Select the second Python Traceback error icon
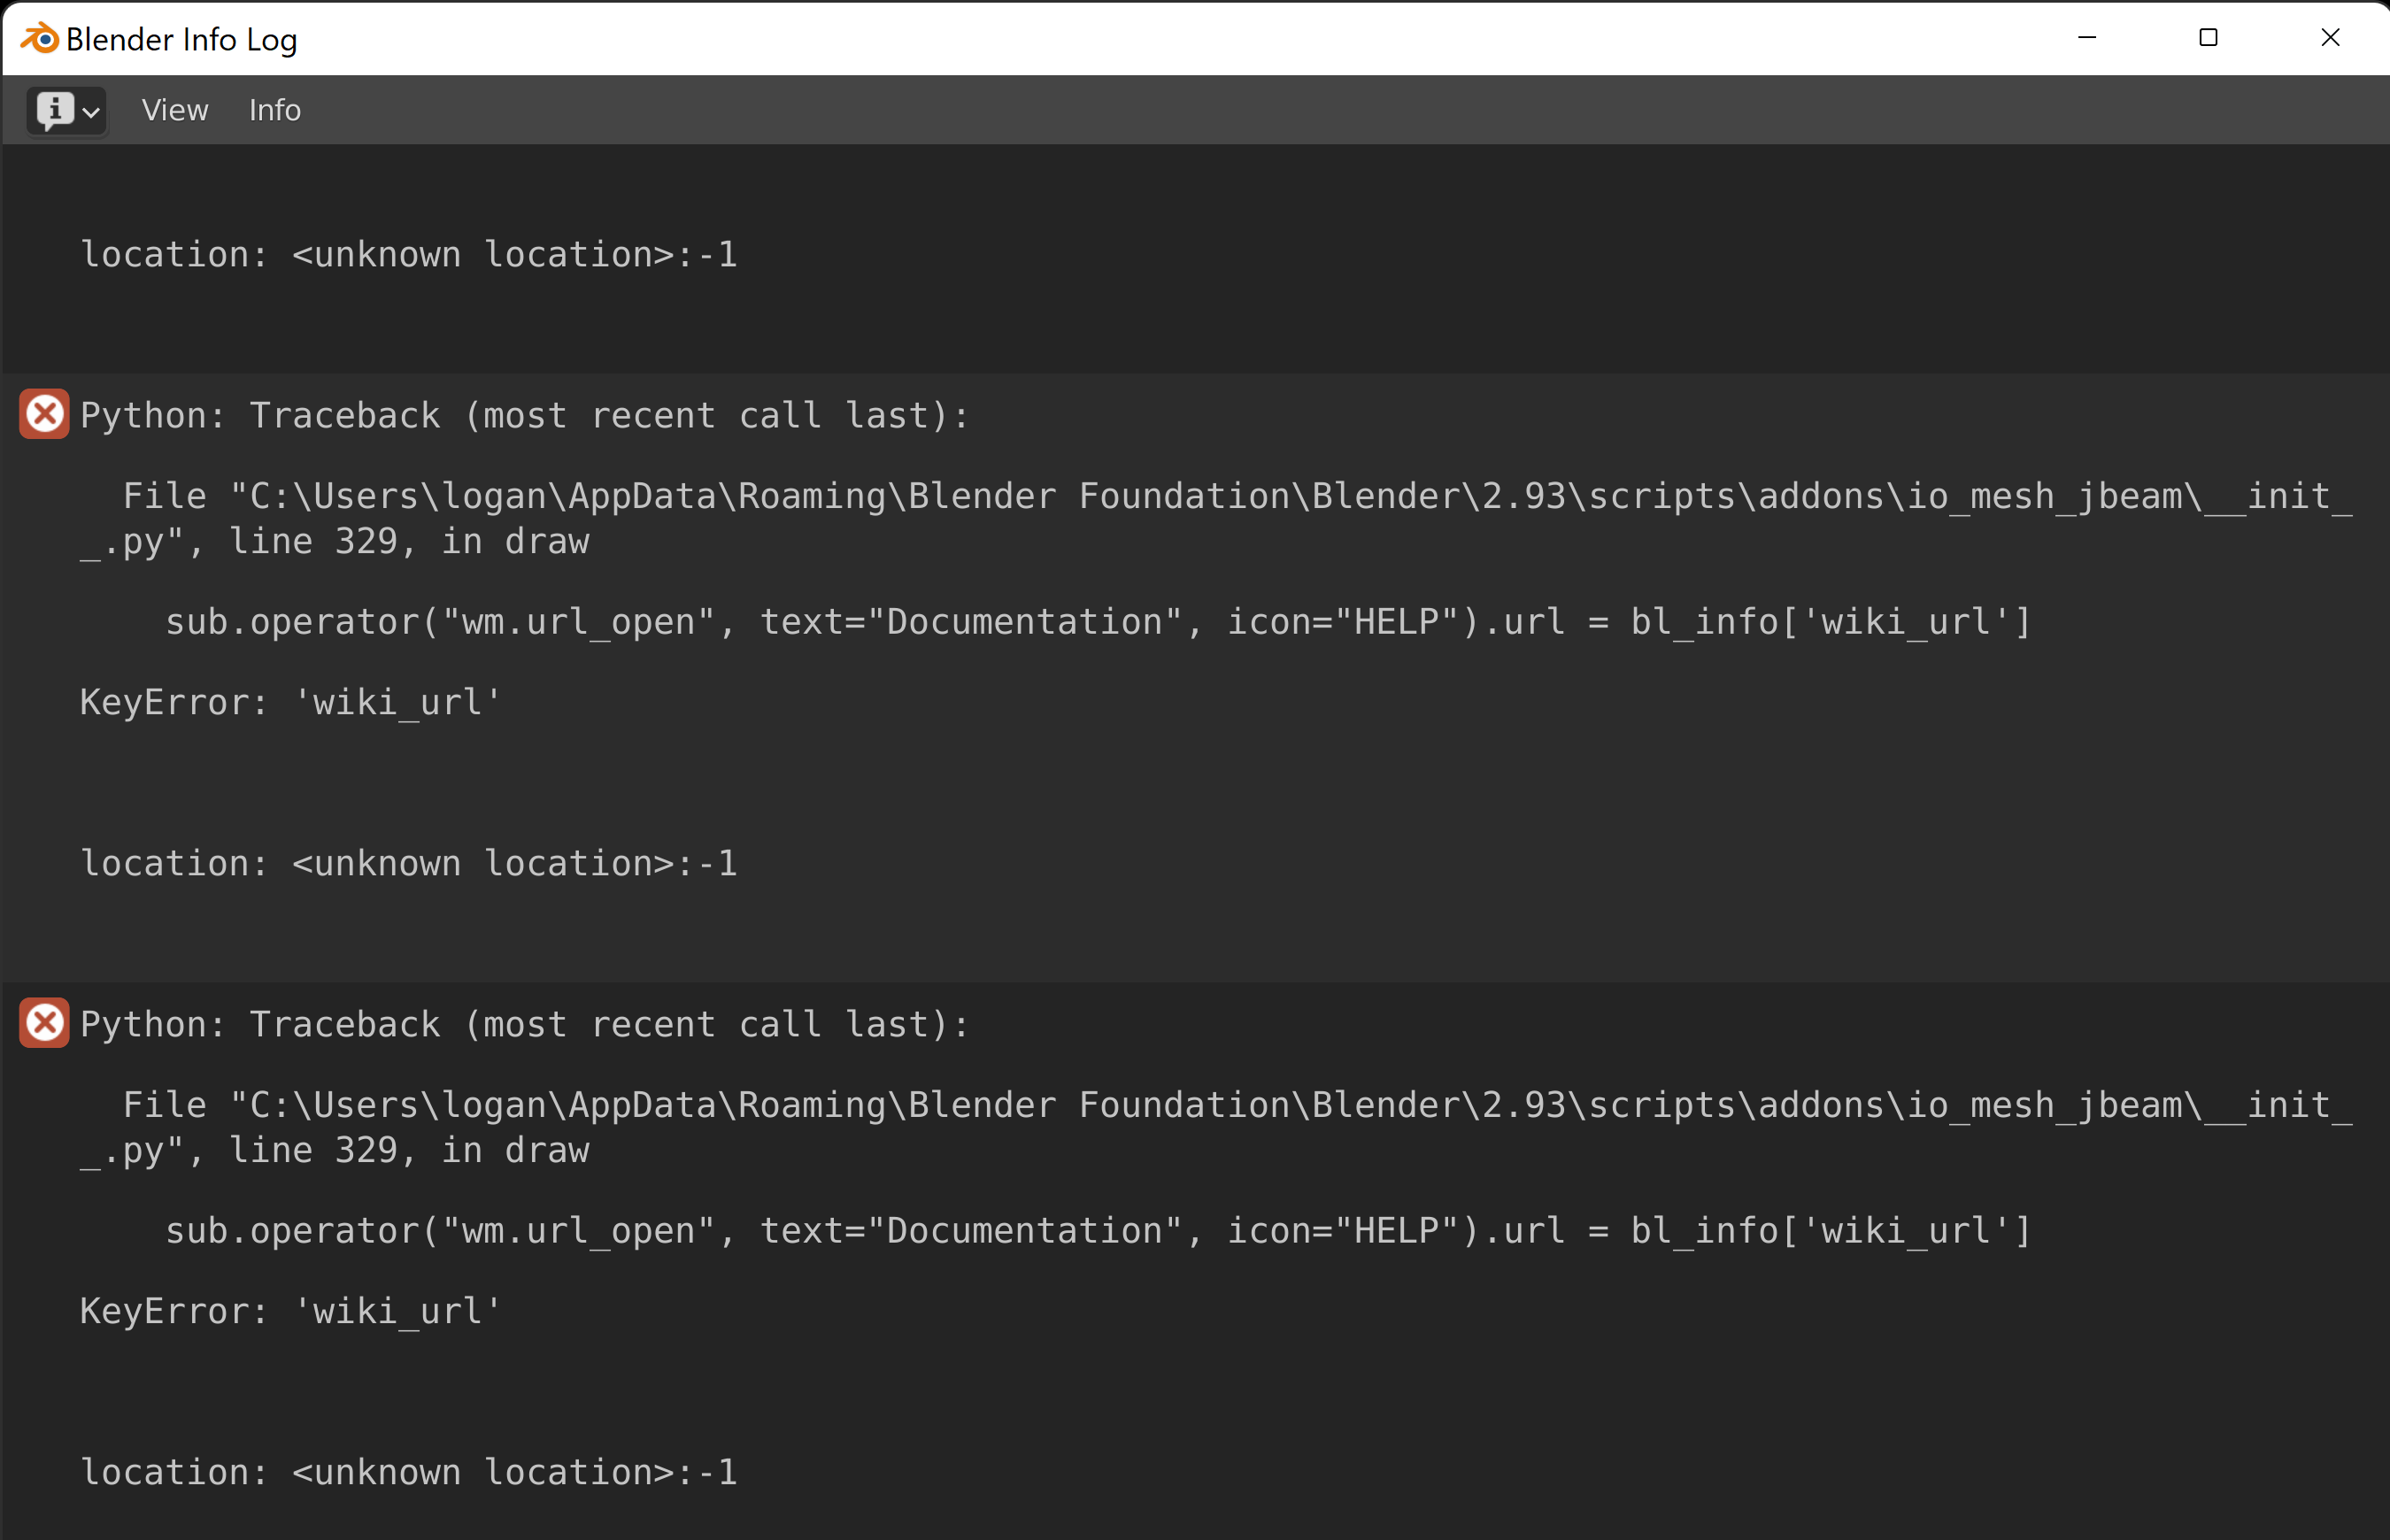Screen dimensions: 2390x1540 click(44, 1023)
